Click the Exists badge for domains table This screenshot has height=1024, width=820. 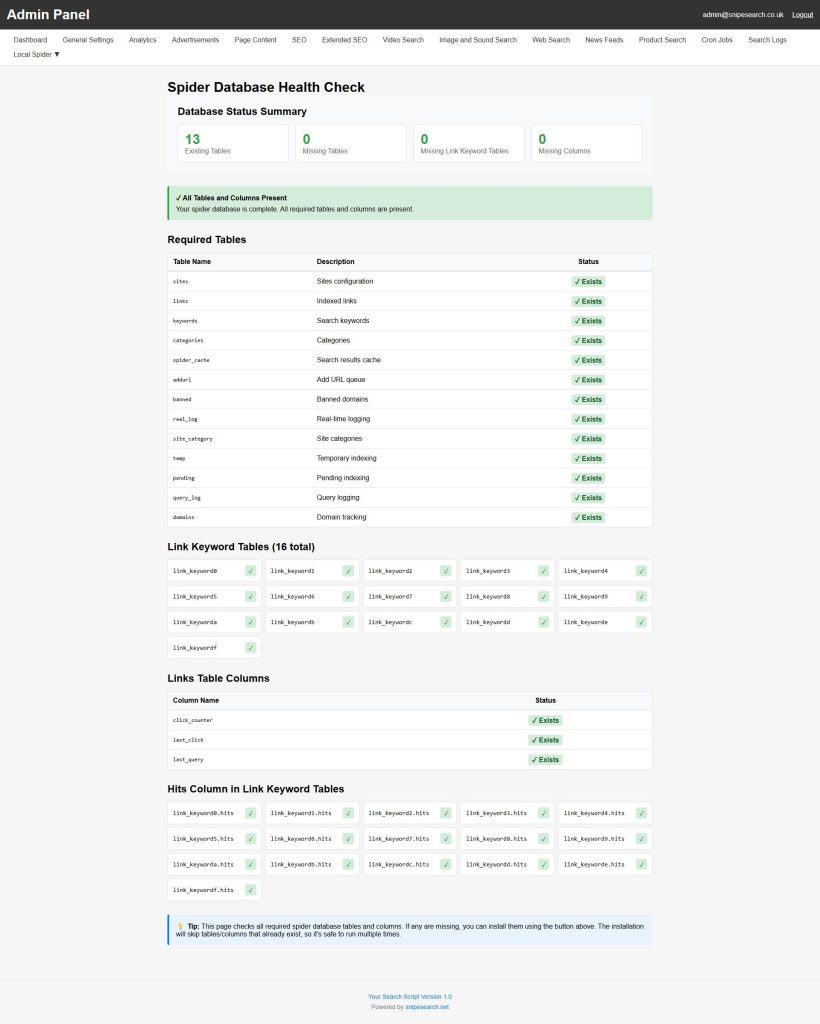coord(588,517)
